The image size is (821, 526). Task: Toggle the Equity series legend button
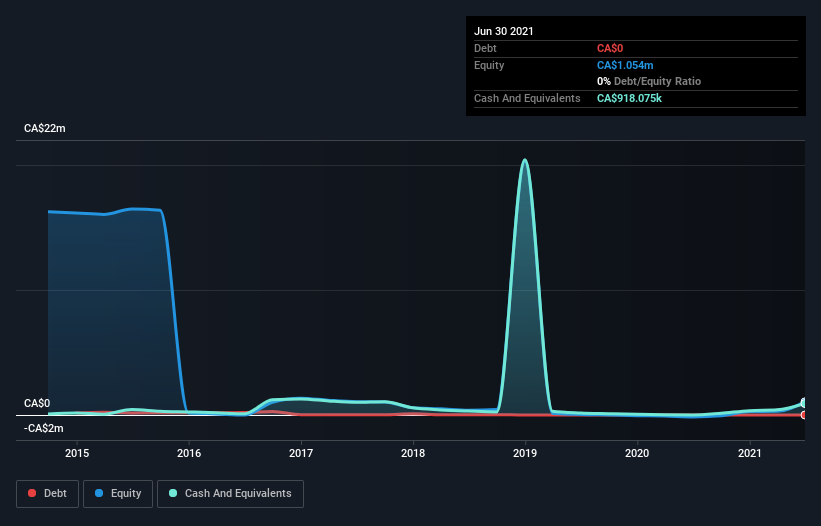[118, 494]
